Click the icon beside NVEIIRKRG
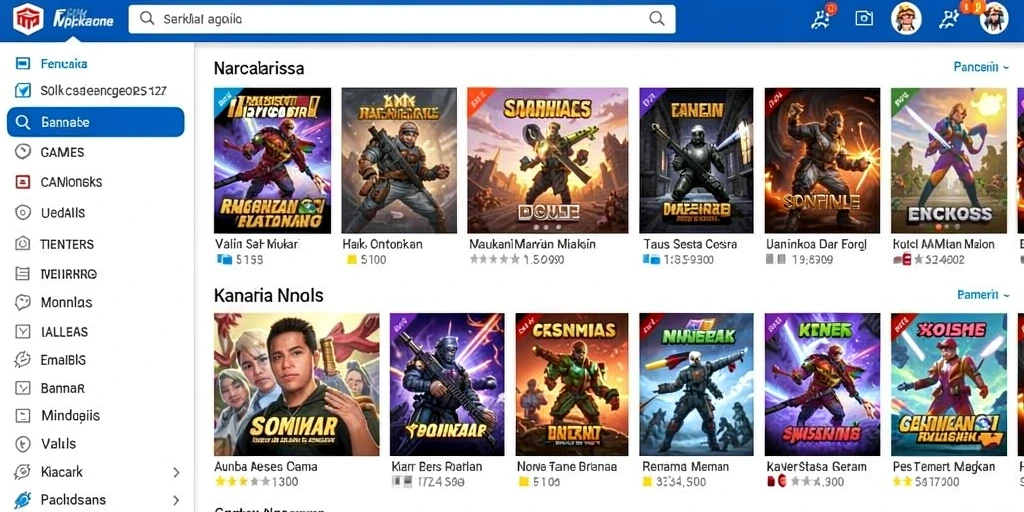Screen dimensions: 1024x512 23,274
